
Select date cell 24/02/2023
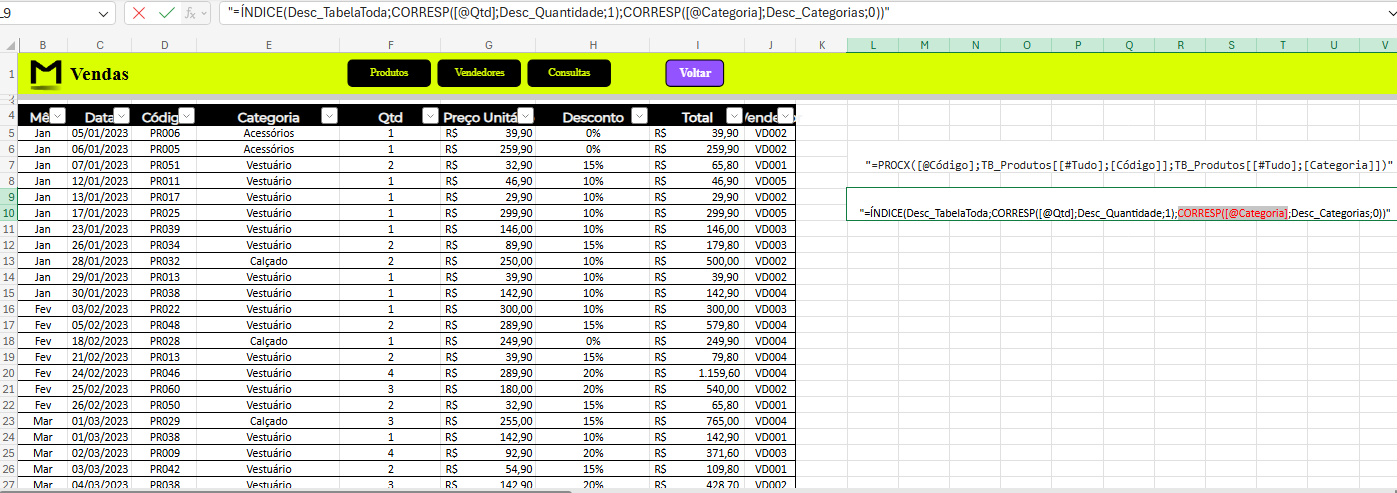click(x=100, y=373)
